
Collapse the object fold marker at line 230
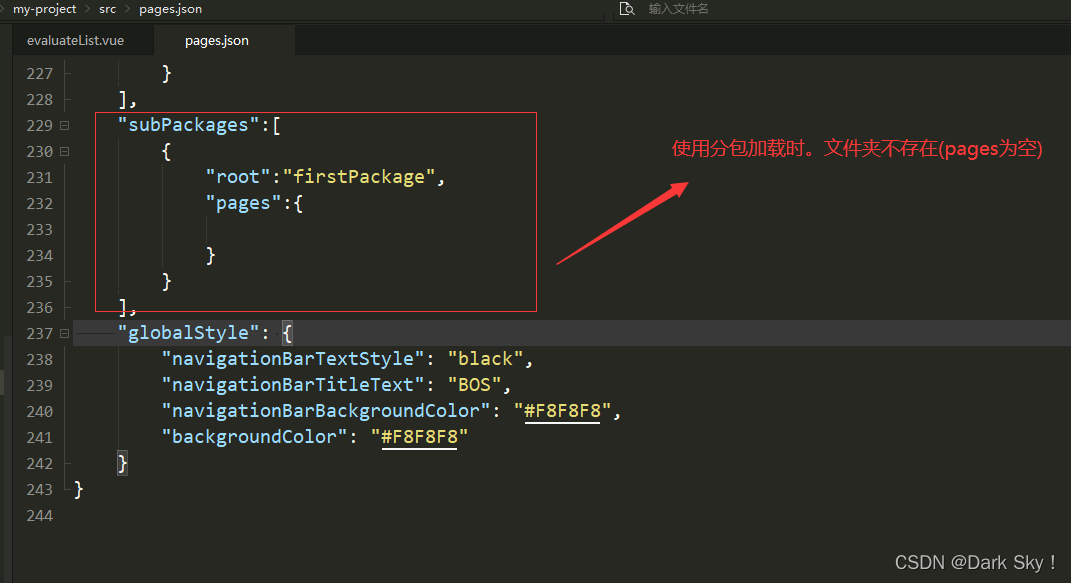pos(62,151)
